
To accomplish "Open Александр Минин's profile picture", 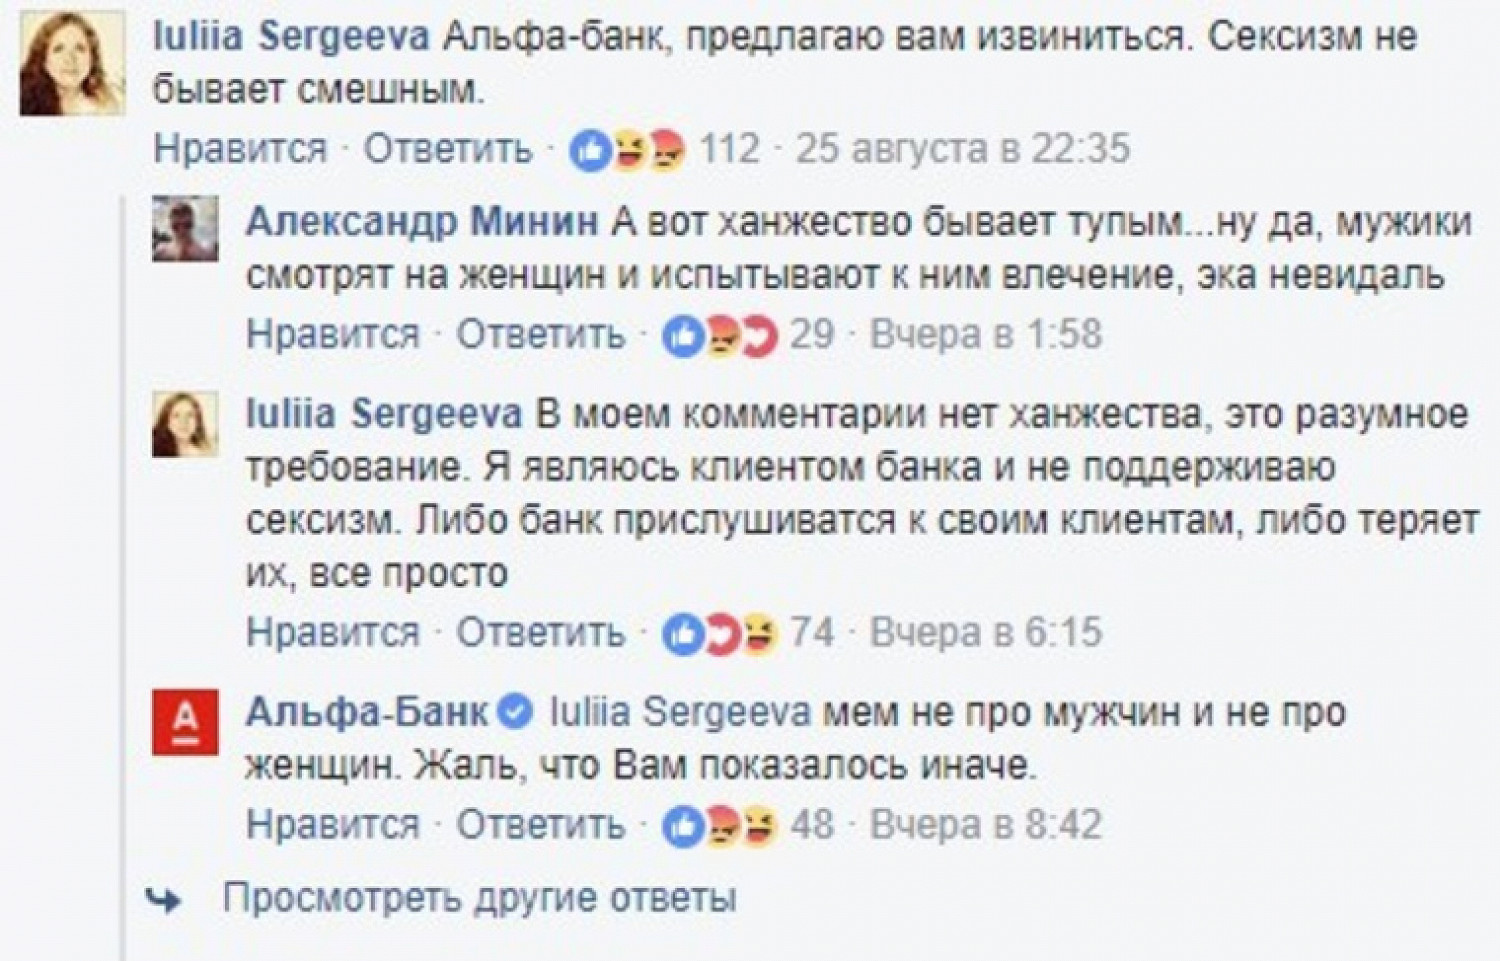I will click(x=185, y=229).
